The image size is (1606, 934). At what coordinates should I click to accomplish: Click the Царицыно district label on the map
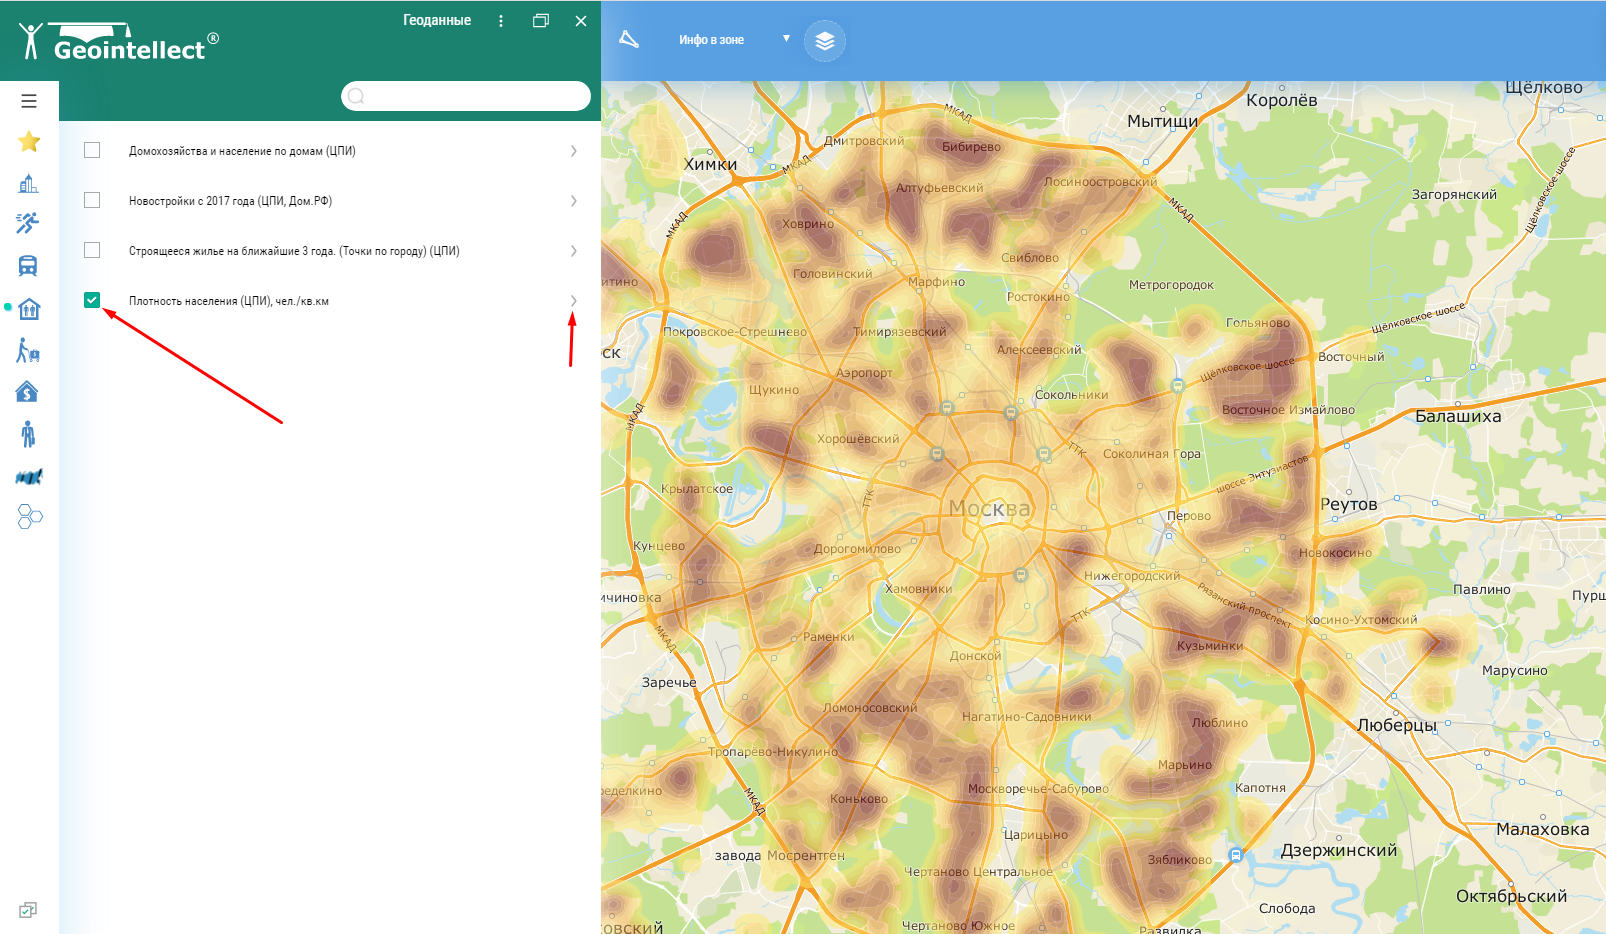[1035, 835]
